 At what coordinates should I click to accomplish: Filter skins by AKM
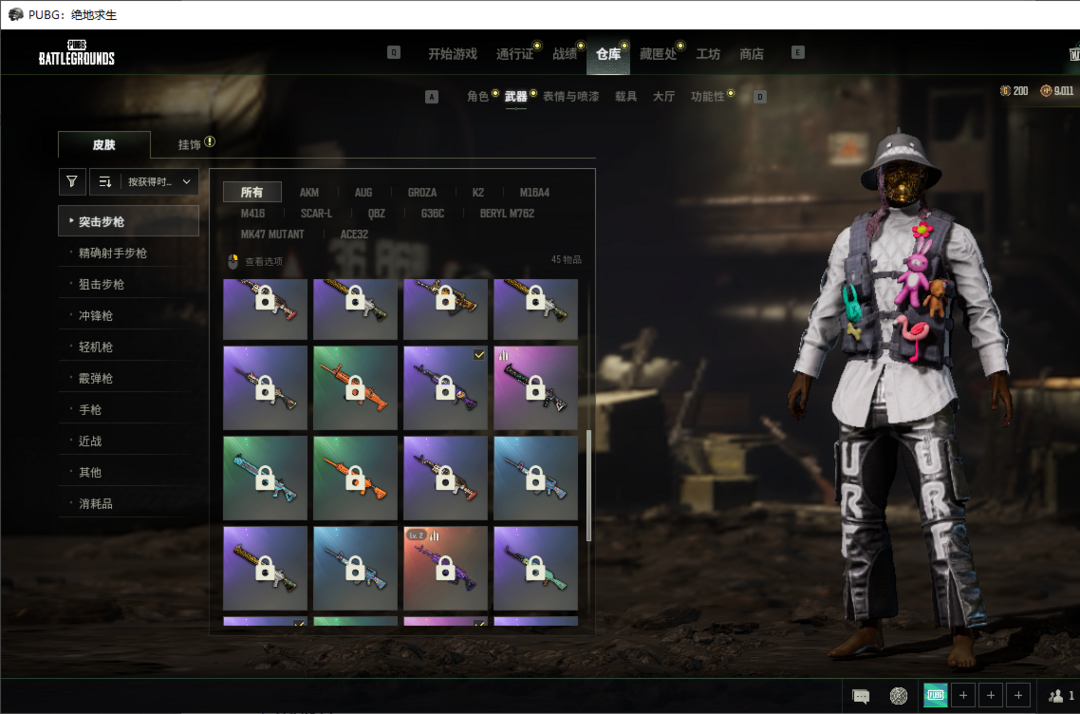(309, 192)
